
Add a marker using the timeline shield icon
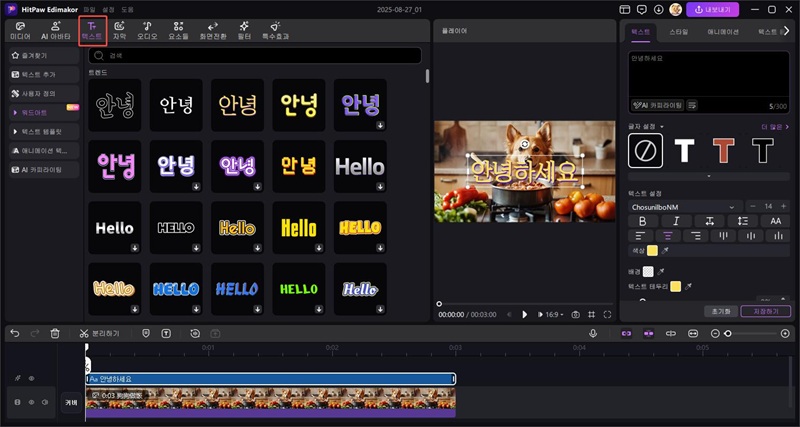(146, 333)
